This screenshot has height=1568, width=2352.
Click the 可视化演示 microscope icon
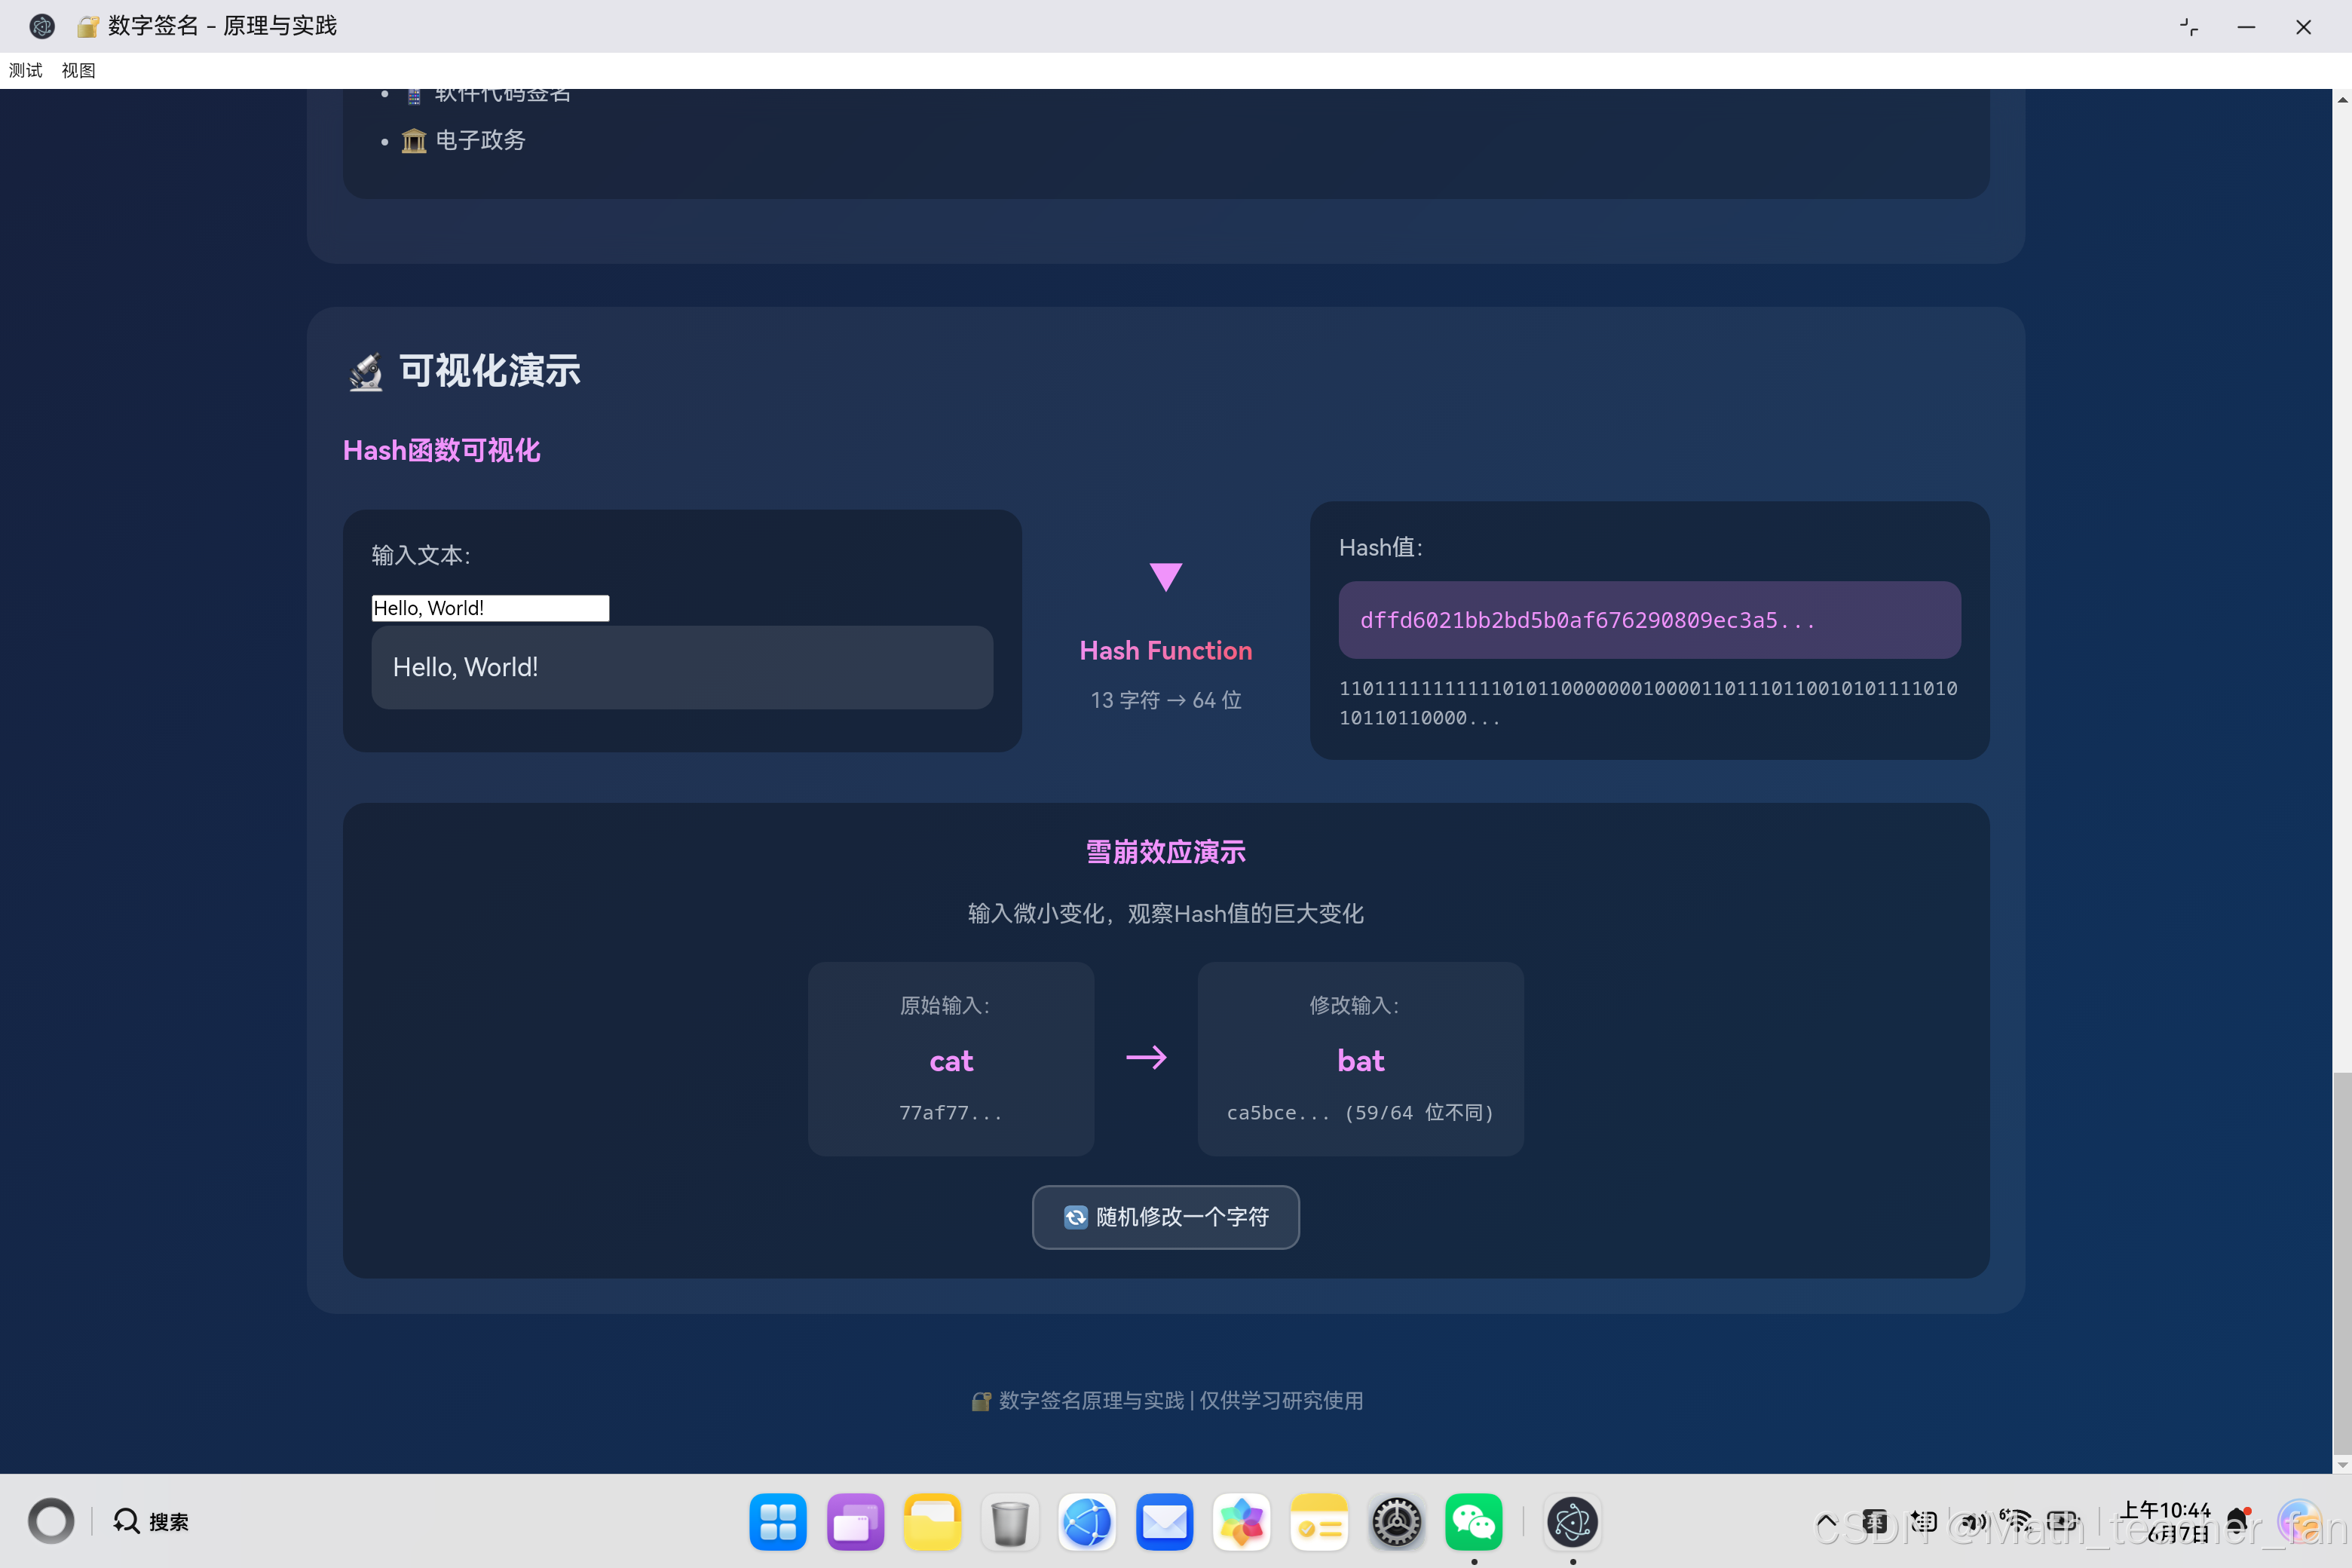[x=366, y=371]
